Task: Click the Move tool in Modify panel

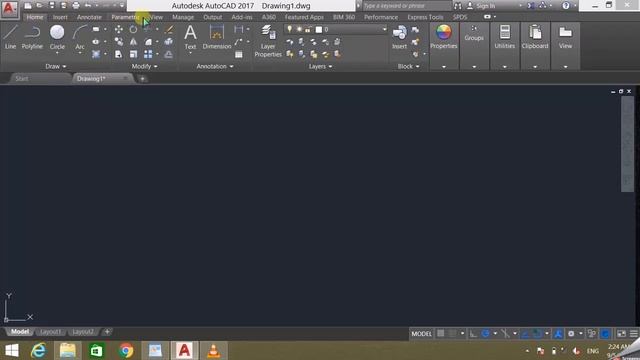Action: click(x=119, y=29)
